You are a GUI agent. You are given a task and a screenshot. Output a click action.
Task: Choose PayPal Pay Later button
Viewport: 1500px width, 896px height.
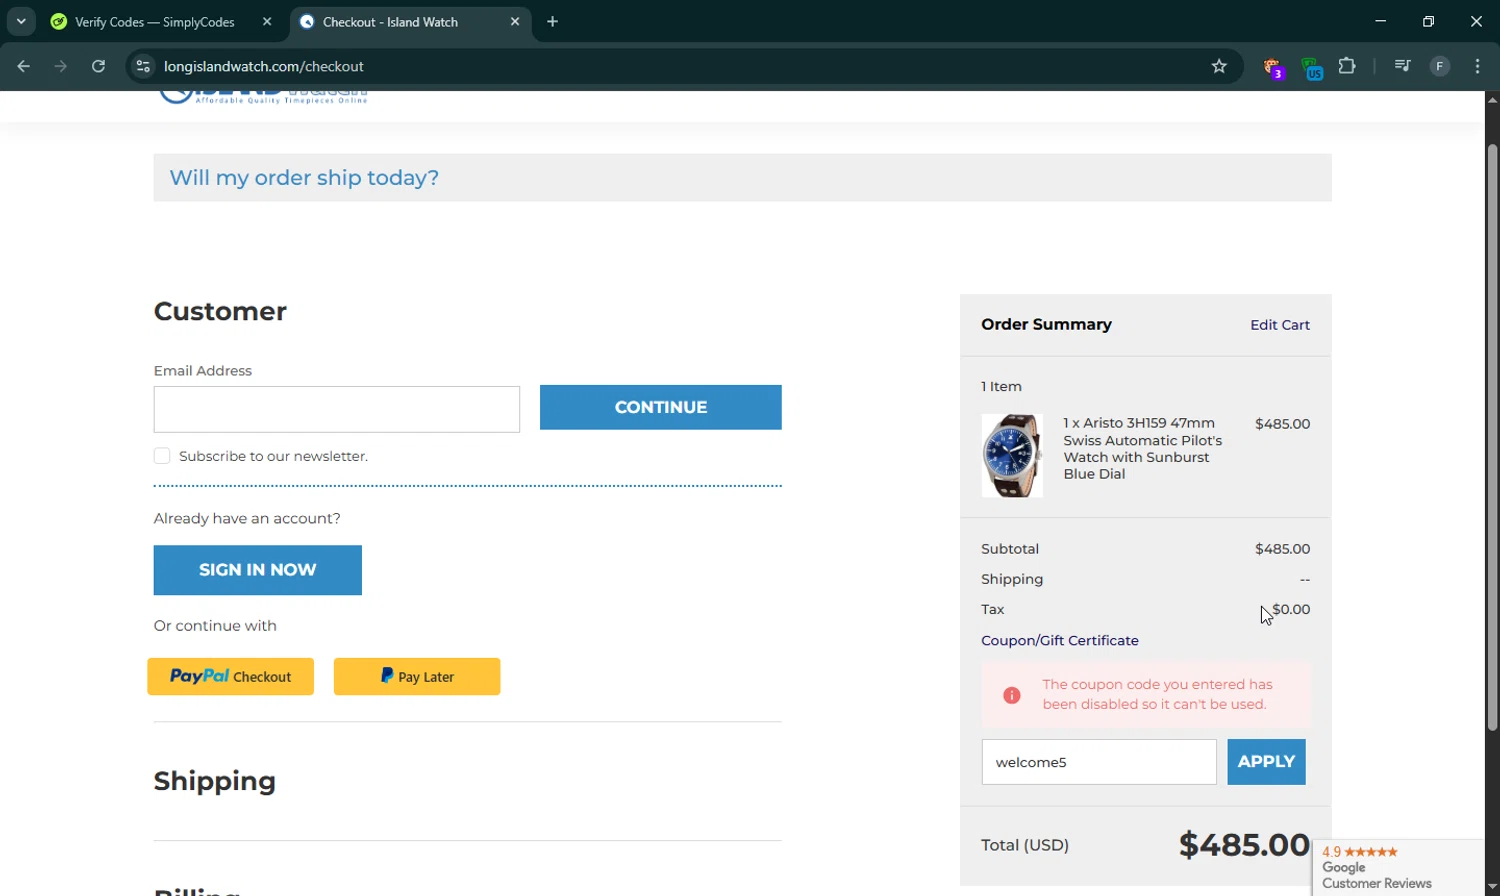coord(417,677)
